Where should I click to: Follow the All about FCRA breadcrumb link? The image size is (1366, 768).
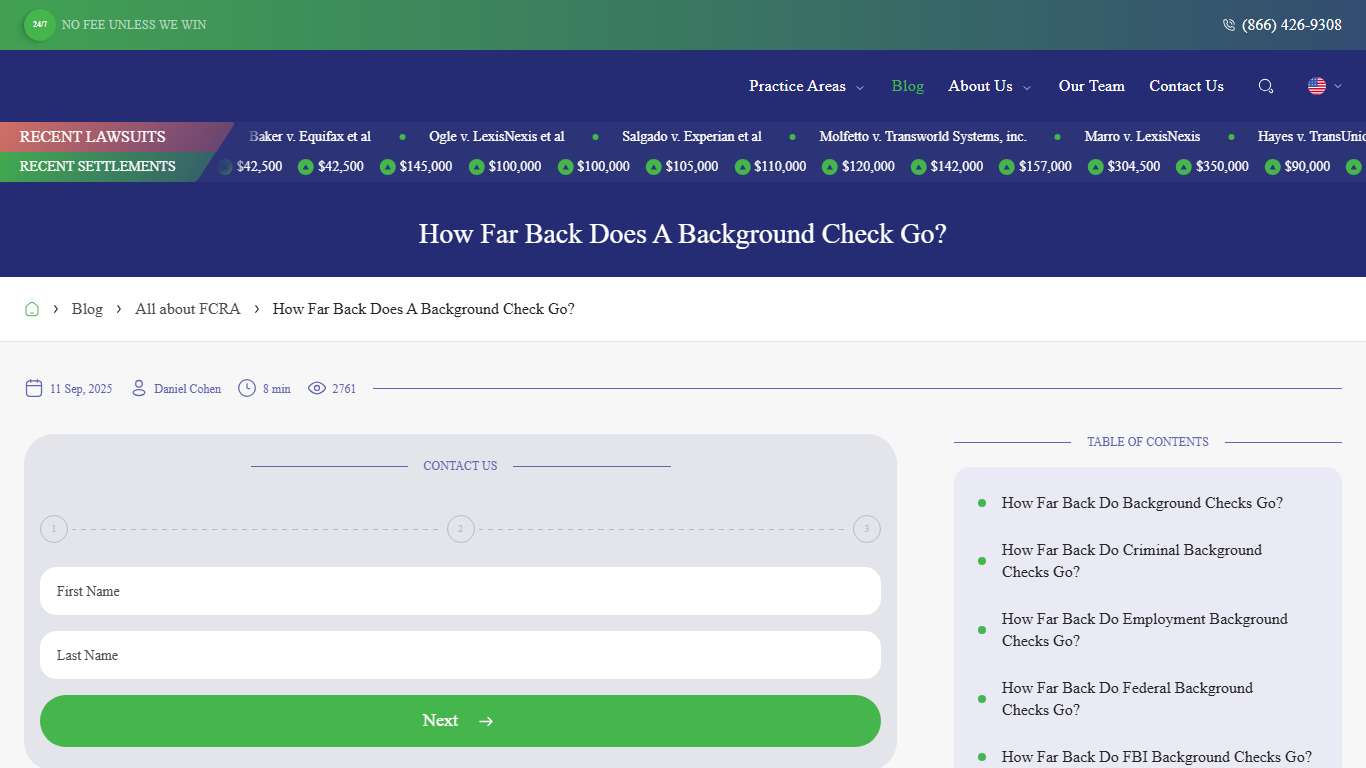[x=187, y=309]
